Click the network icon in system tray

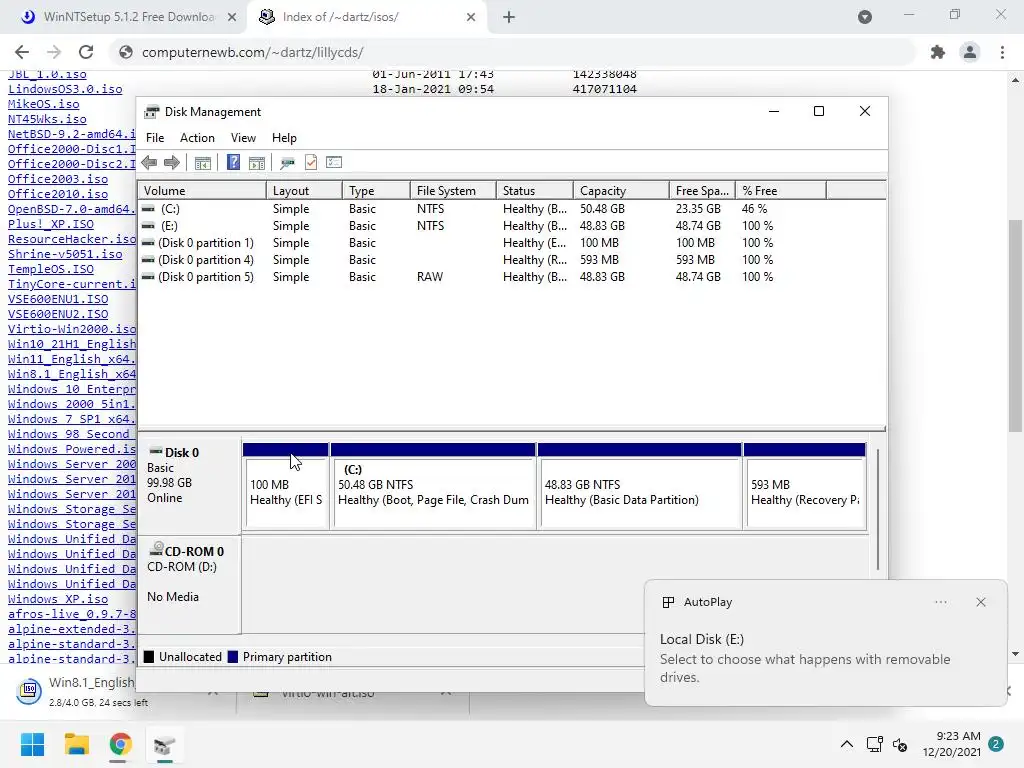tap(874, 744)
